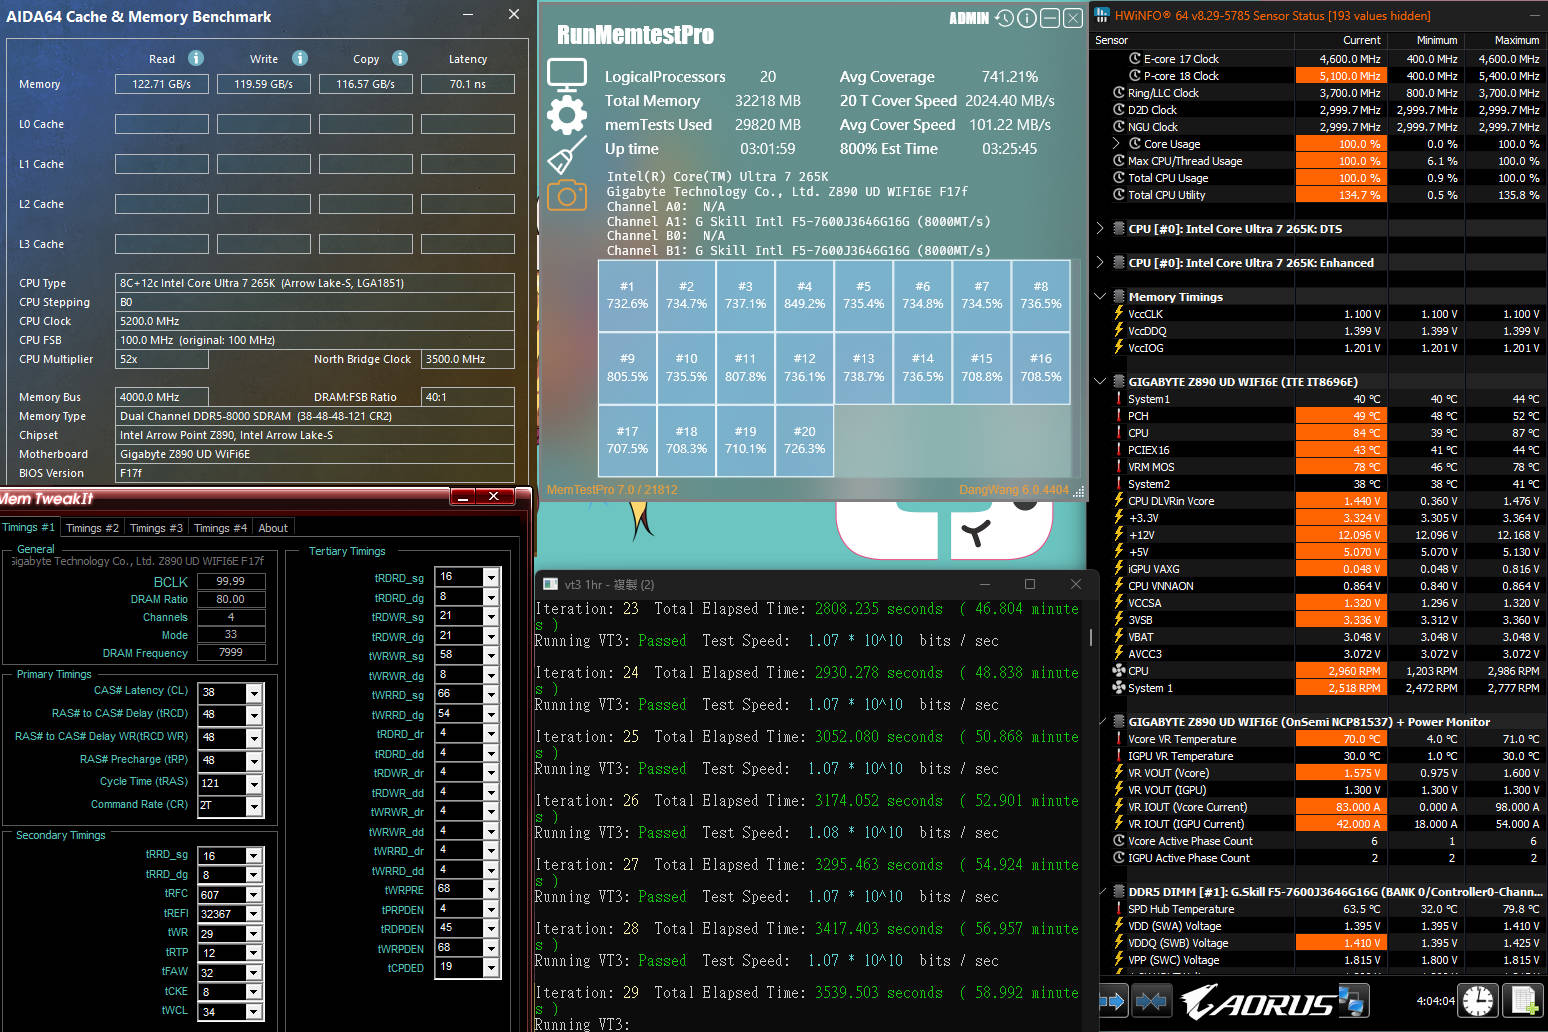
Task: Click Write info icon in AIDA64
Action: [299, 58]
